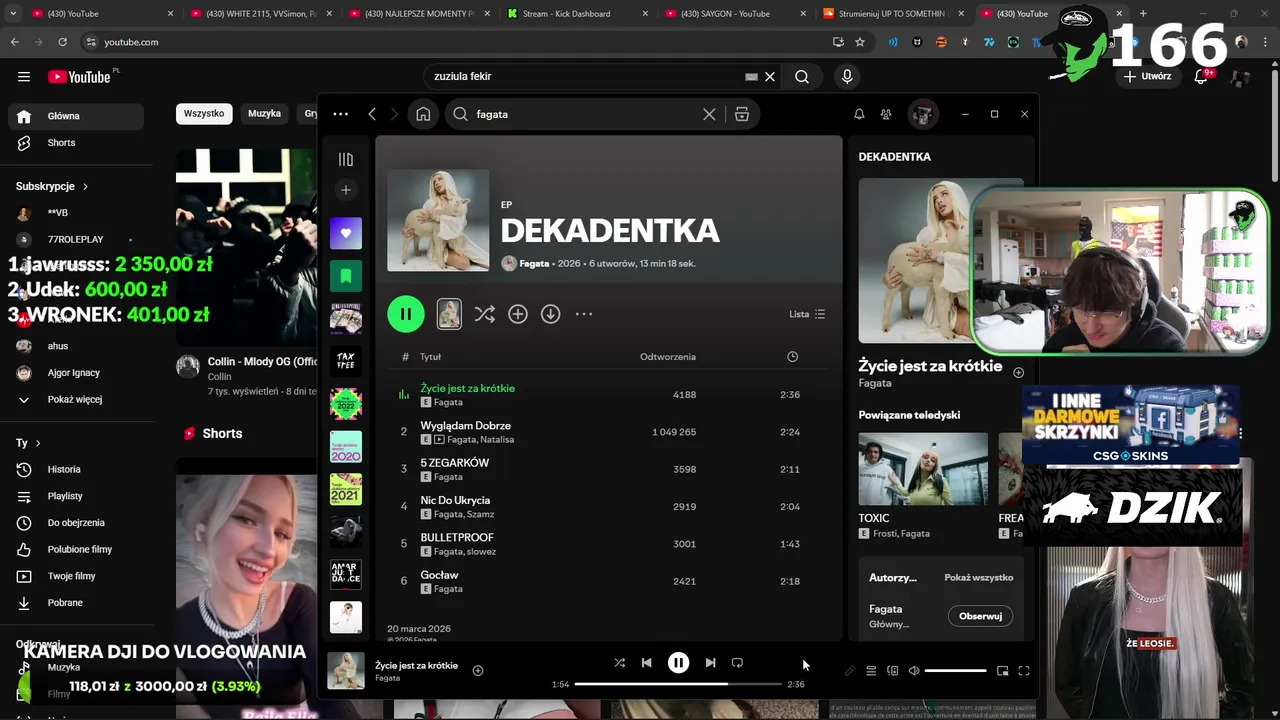
Task: Toggle the lyrics microphone in player bar
Action: 850,671
